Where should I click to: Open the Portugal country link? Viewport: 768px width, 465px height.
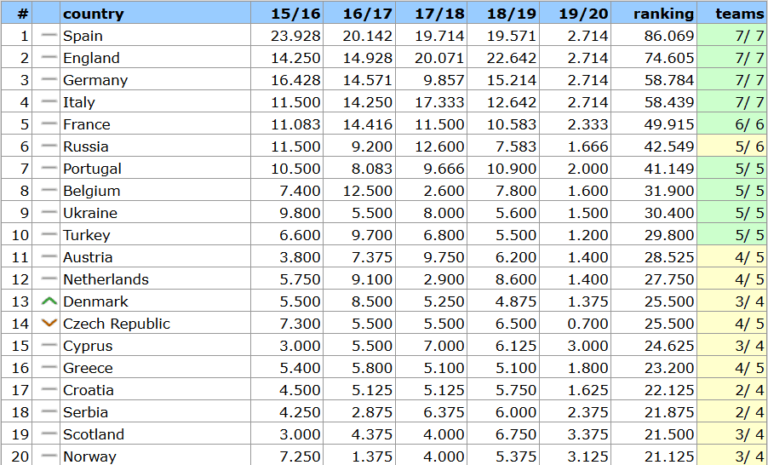coord(92,168)
